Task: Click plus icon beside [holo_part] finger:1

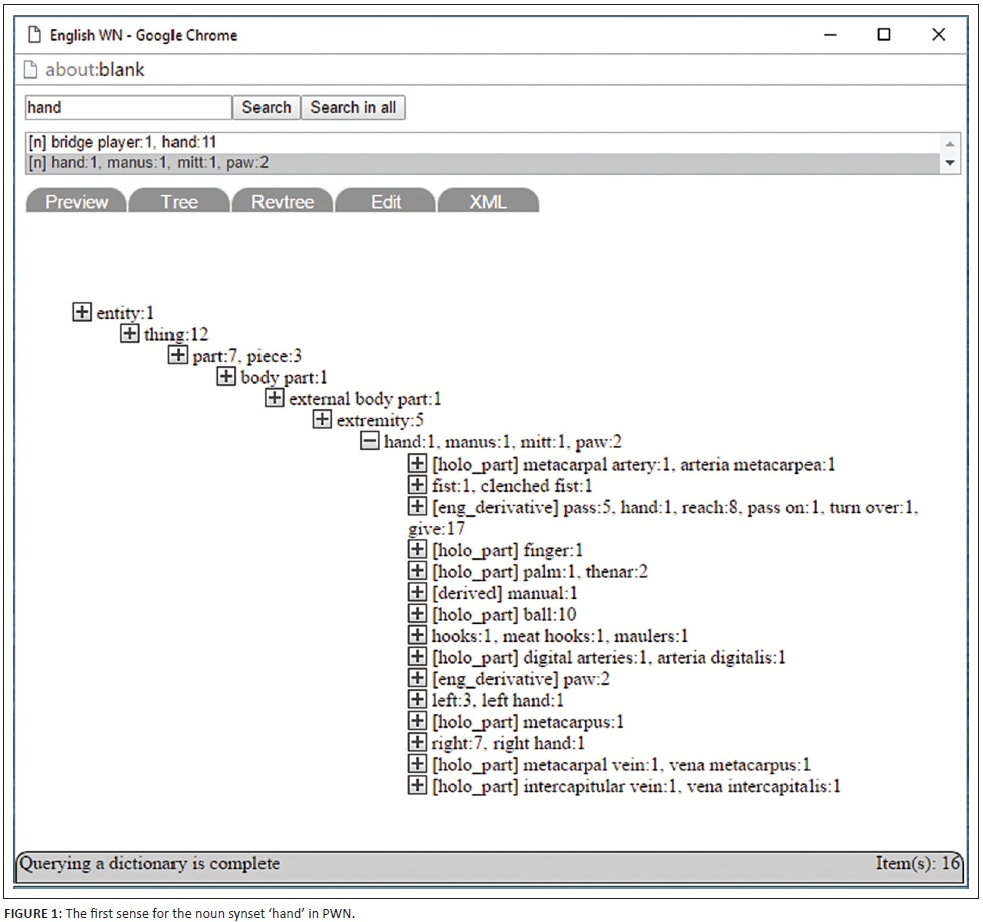Action: click(x=418, y=549)
